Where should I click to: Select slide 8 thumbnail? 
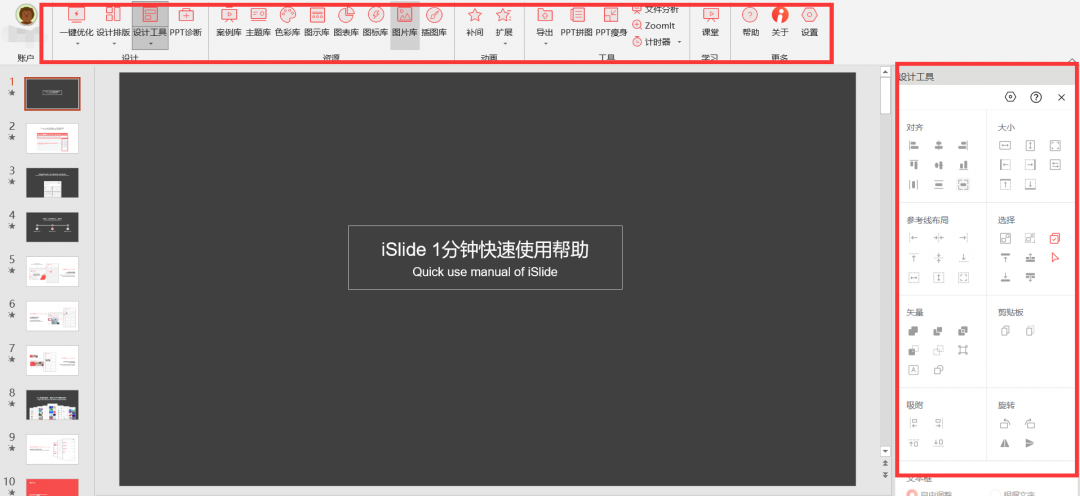52,405
